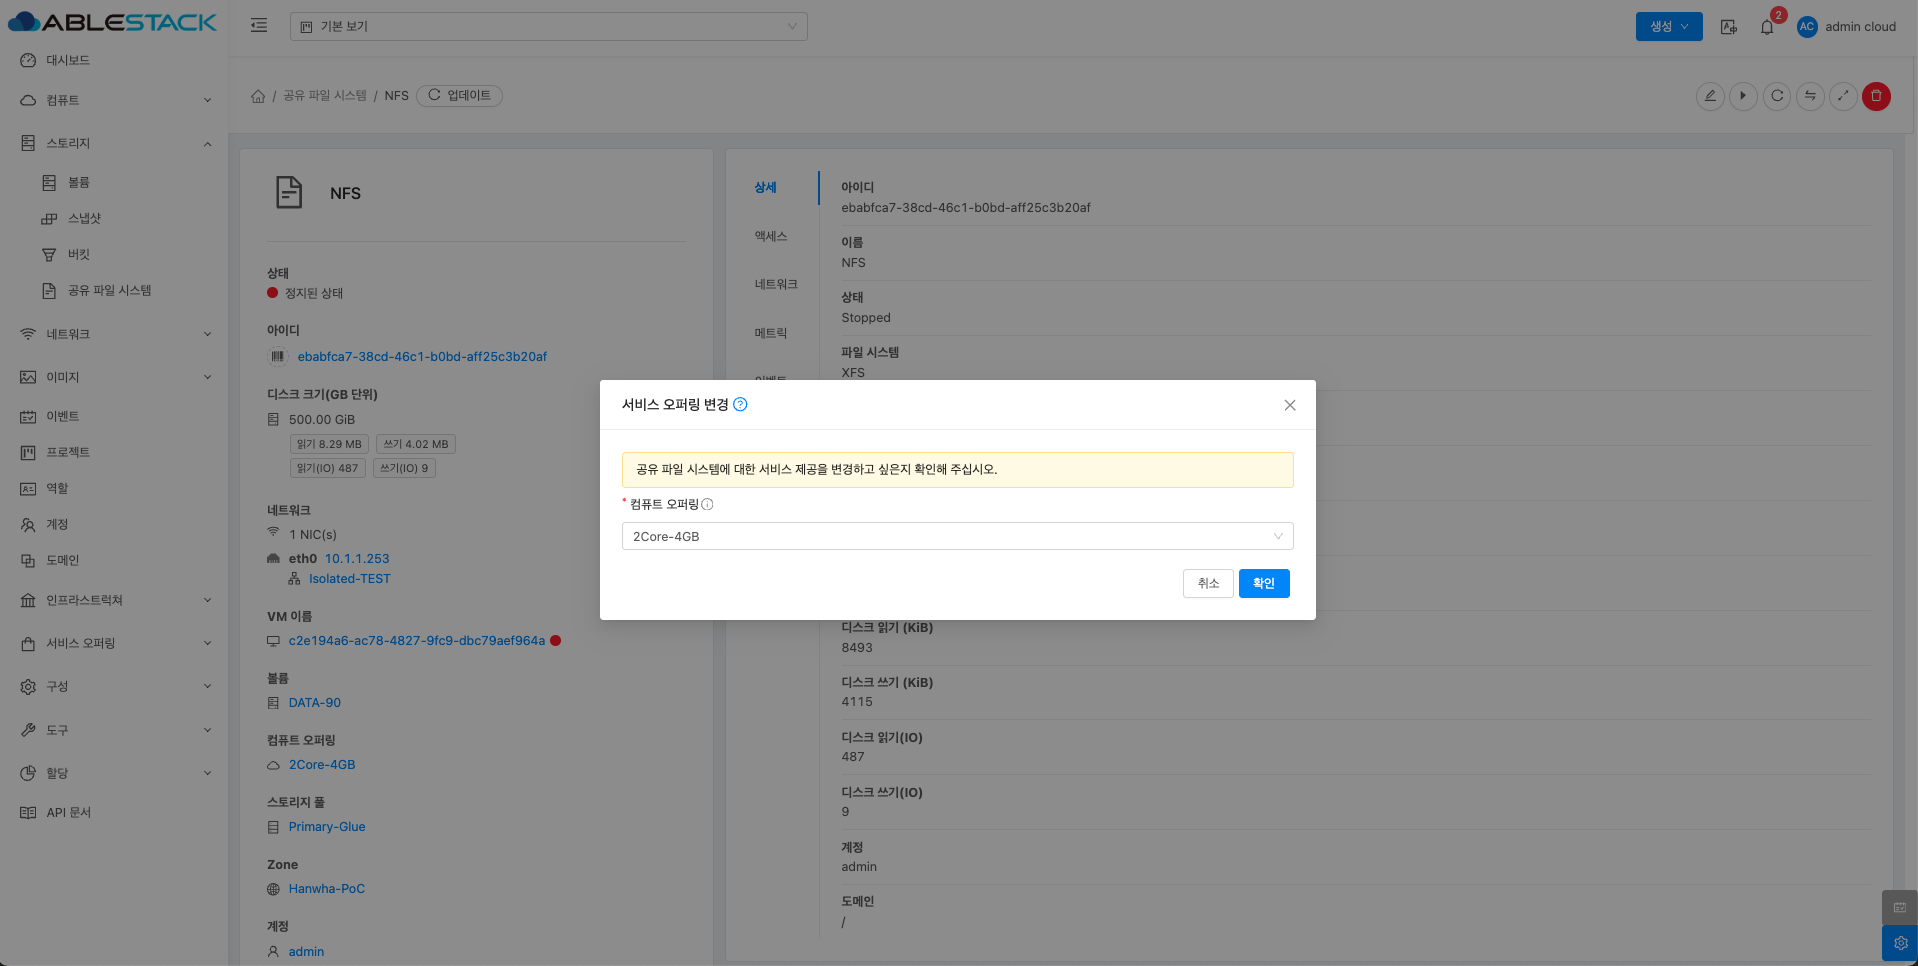The height and width of the screenshot is (966, 1918).
Task: Open the notifications bell icon
Action: coord(1767,27)
